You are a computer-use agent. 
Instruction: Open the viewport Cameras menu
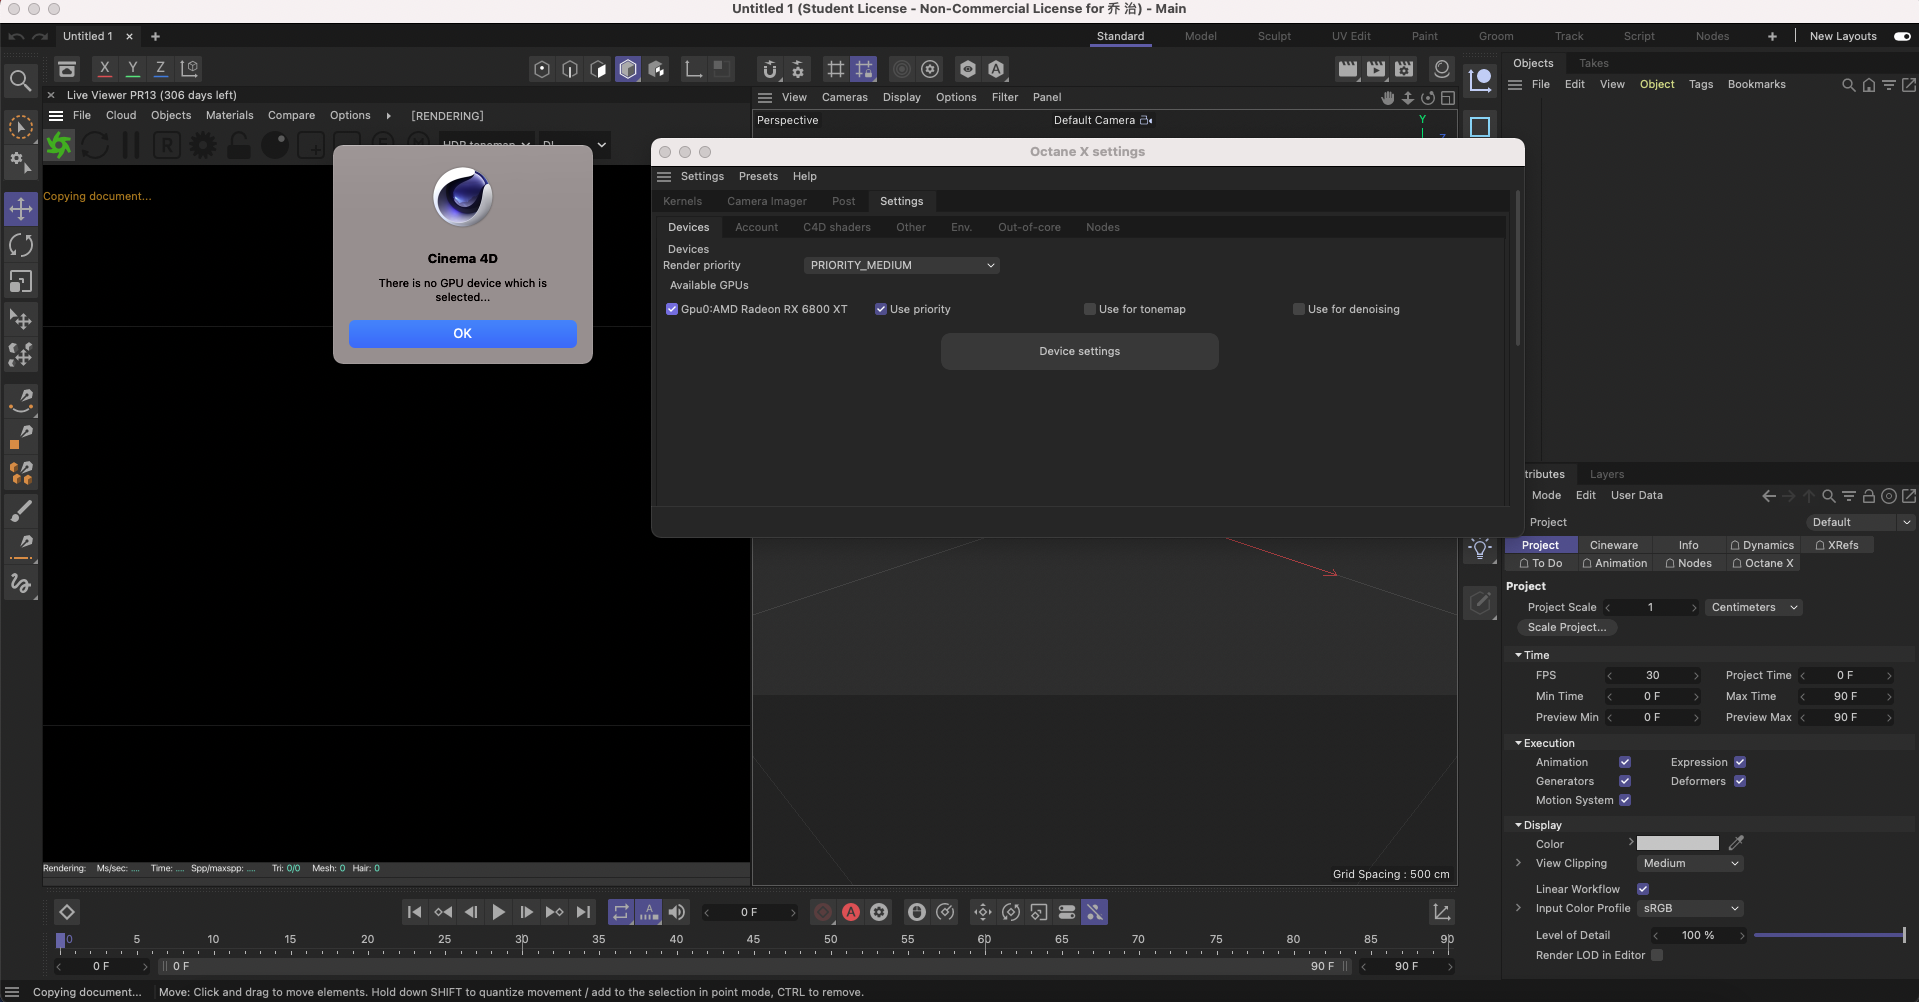pos(844,97)
